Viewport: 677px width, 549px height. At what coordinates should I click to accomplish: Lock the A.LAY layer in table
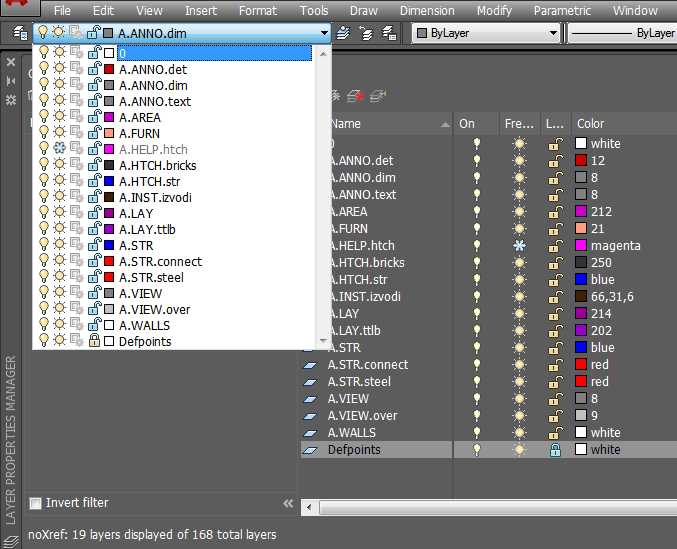click(555, 314)
